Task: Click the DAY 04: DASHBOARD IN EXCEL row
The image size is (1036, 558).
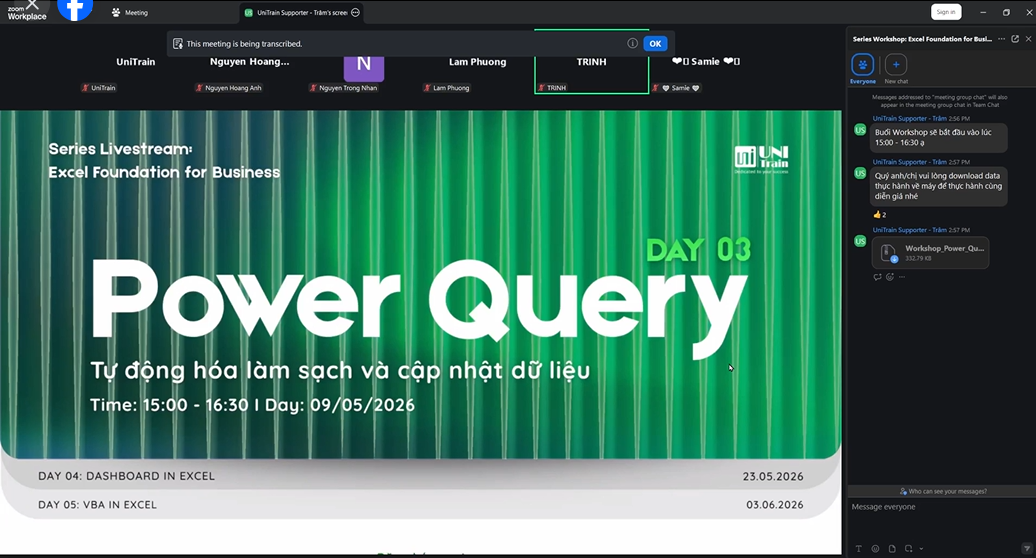Action: point(420,476)
